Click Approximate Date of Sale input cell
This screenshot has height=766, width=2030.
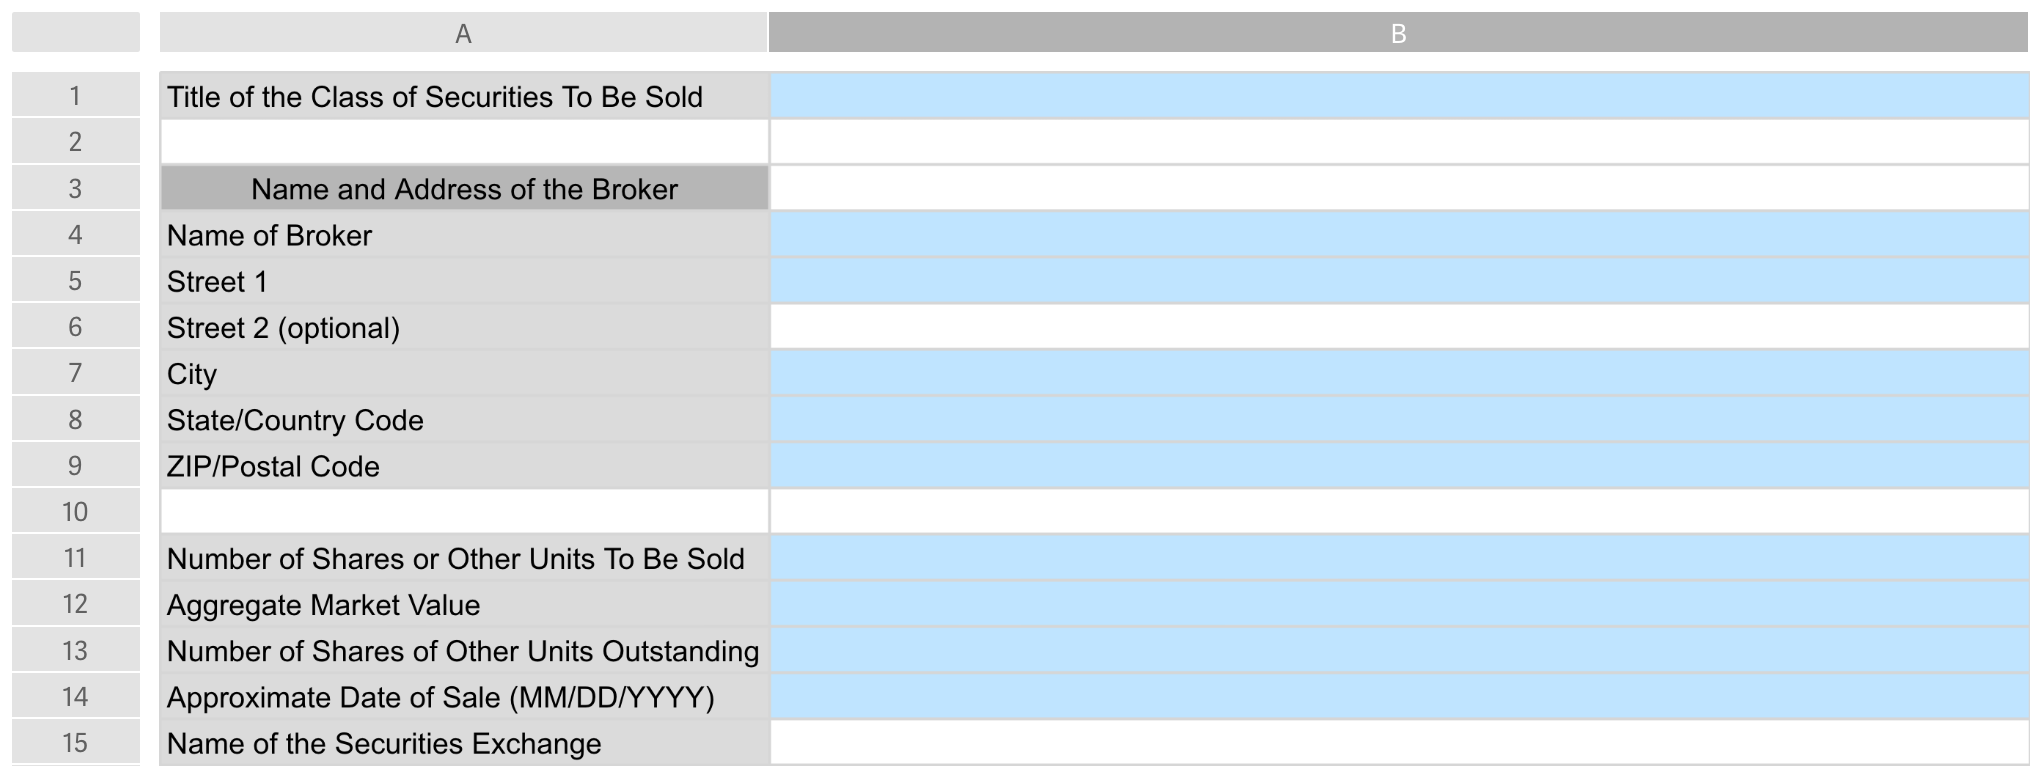(x=1398, y=697)
